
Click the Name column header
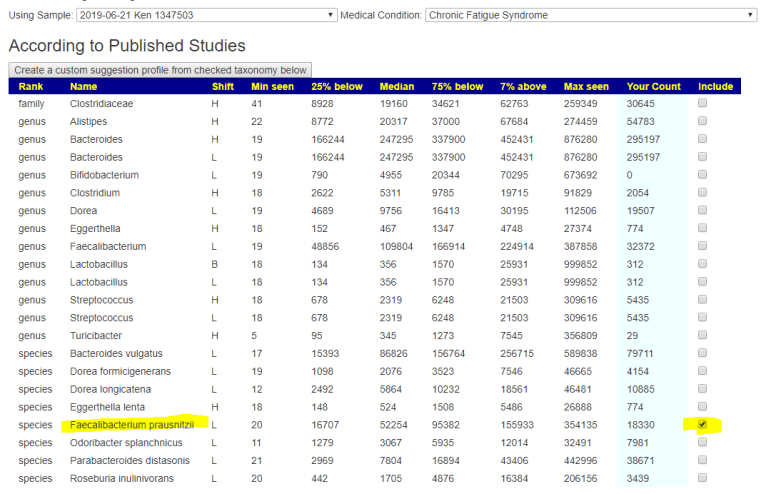point(84,87)
